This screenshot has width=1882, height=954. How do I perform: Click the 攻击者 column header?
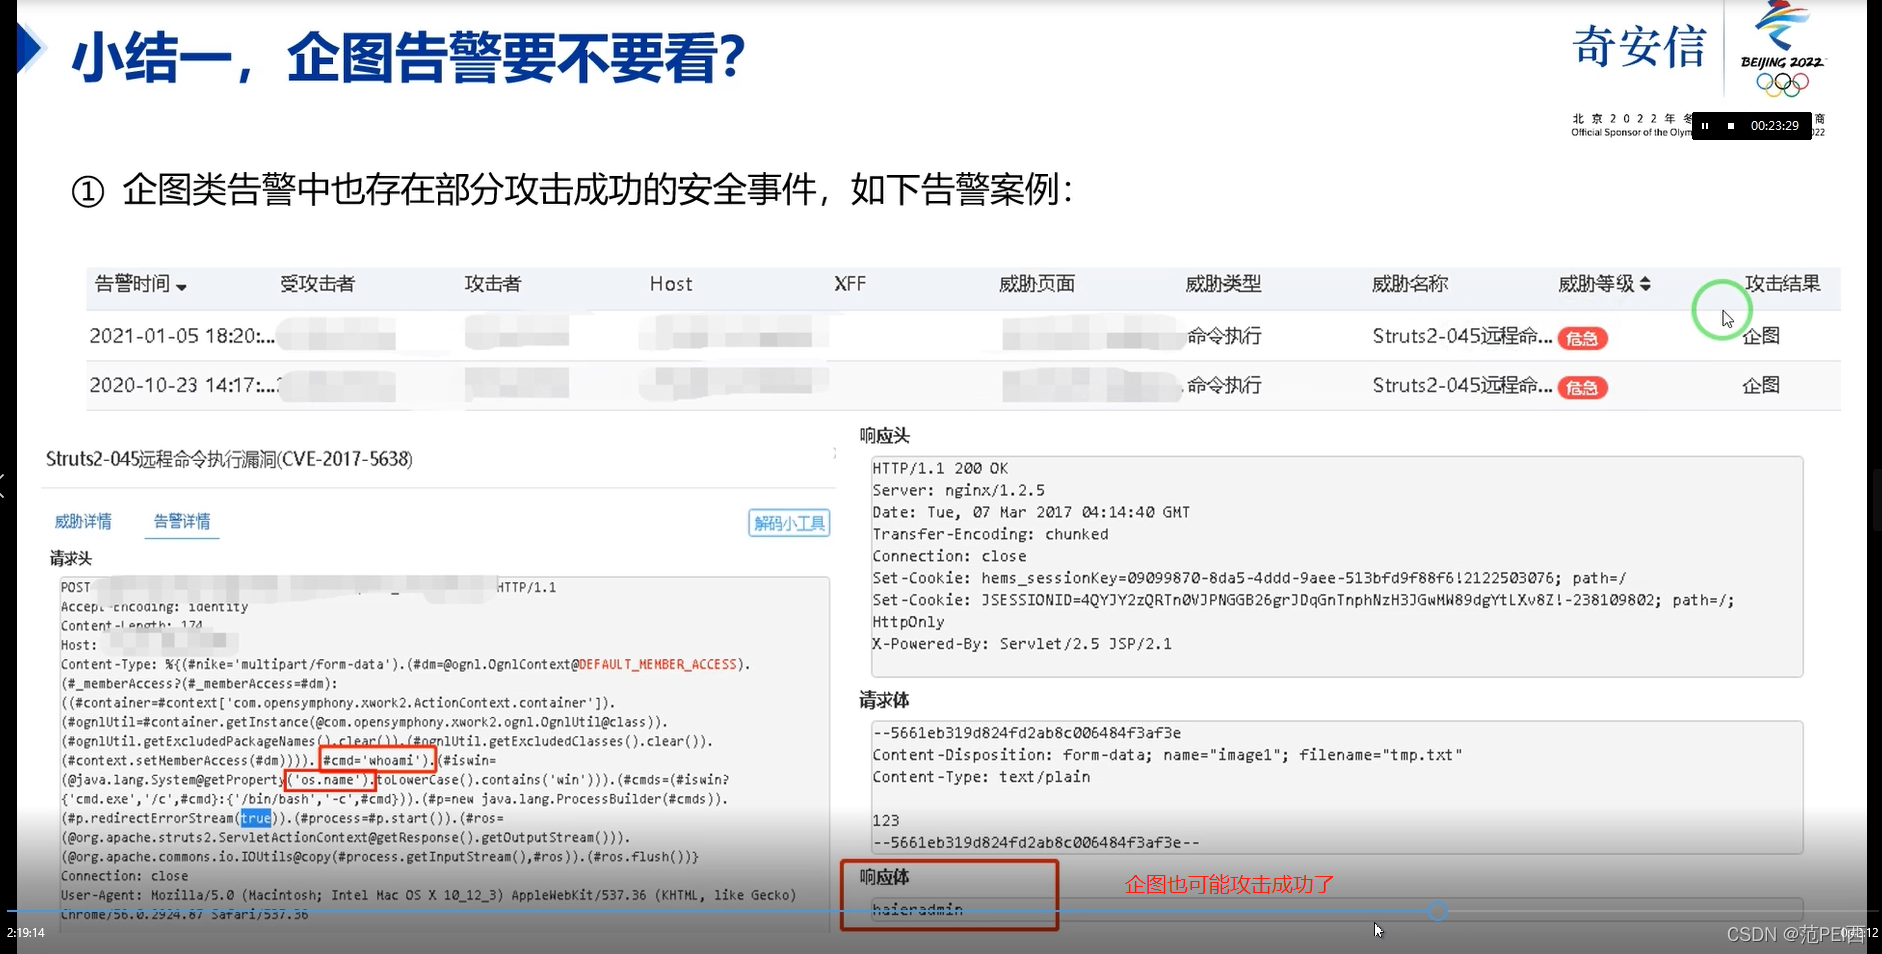(x=493, y=284)
